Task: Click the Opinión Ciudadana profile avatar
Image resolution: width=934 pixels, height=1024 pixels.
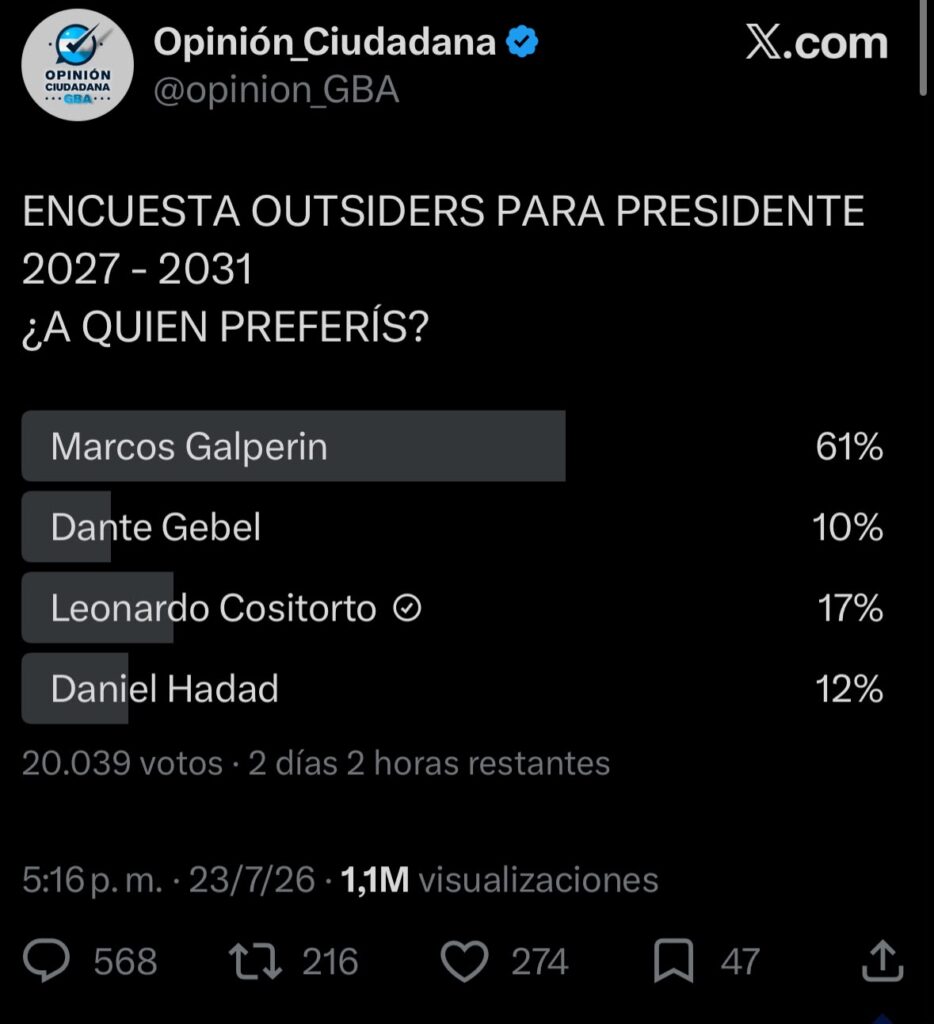Action: [x=78, y=65]
